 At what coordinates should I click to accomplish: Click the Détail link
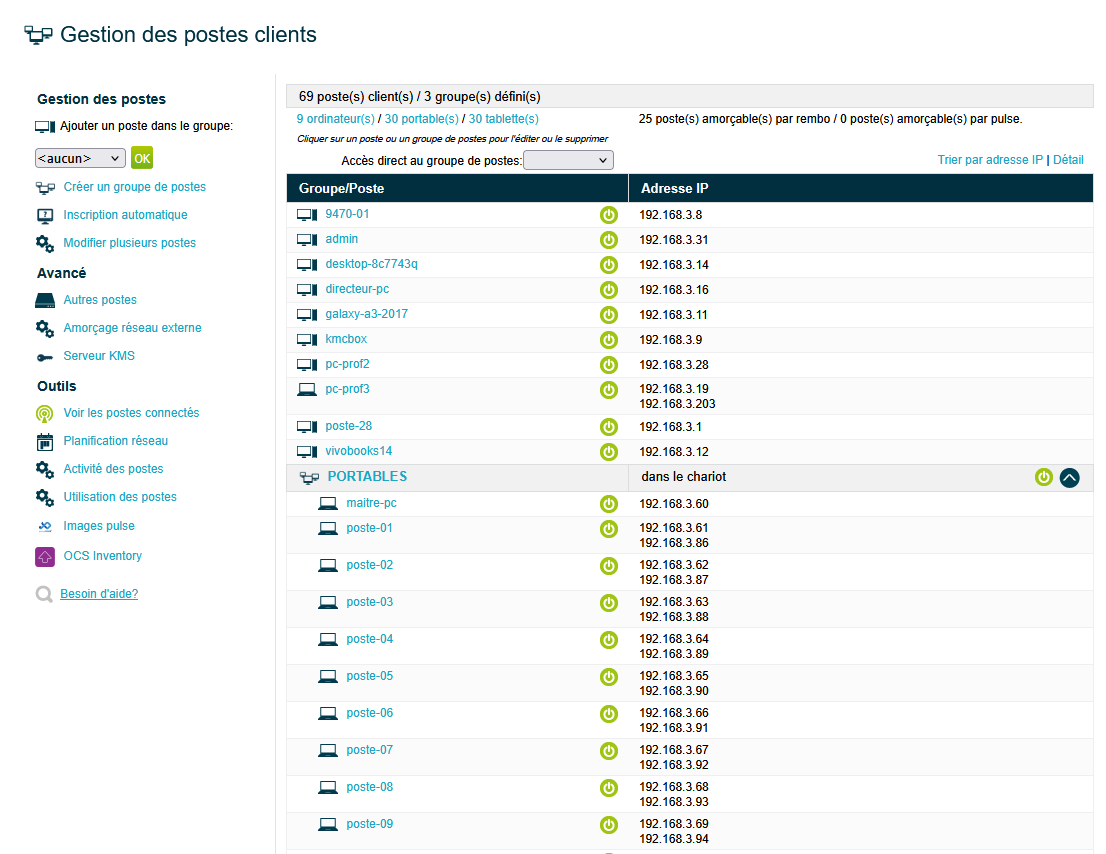pos(1068,159)
